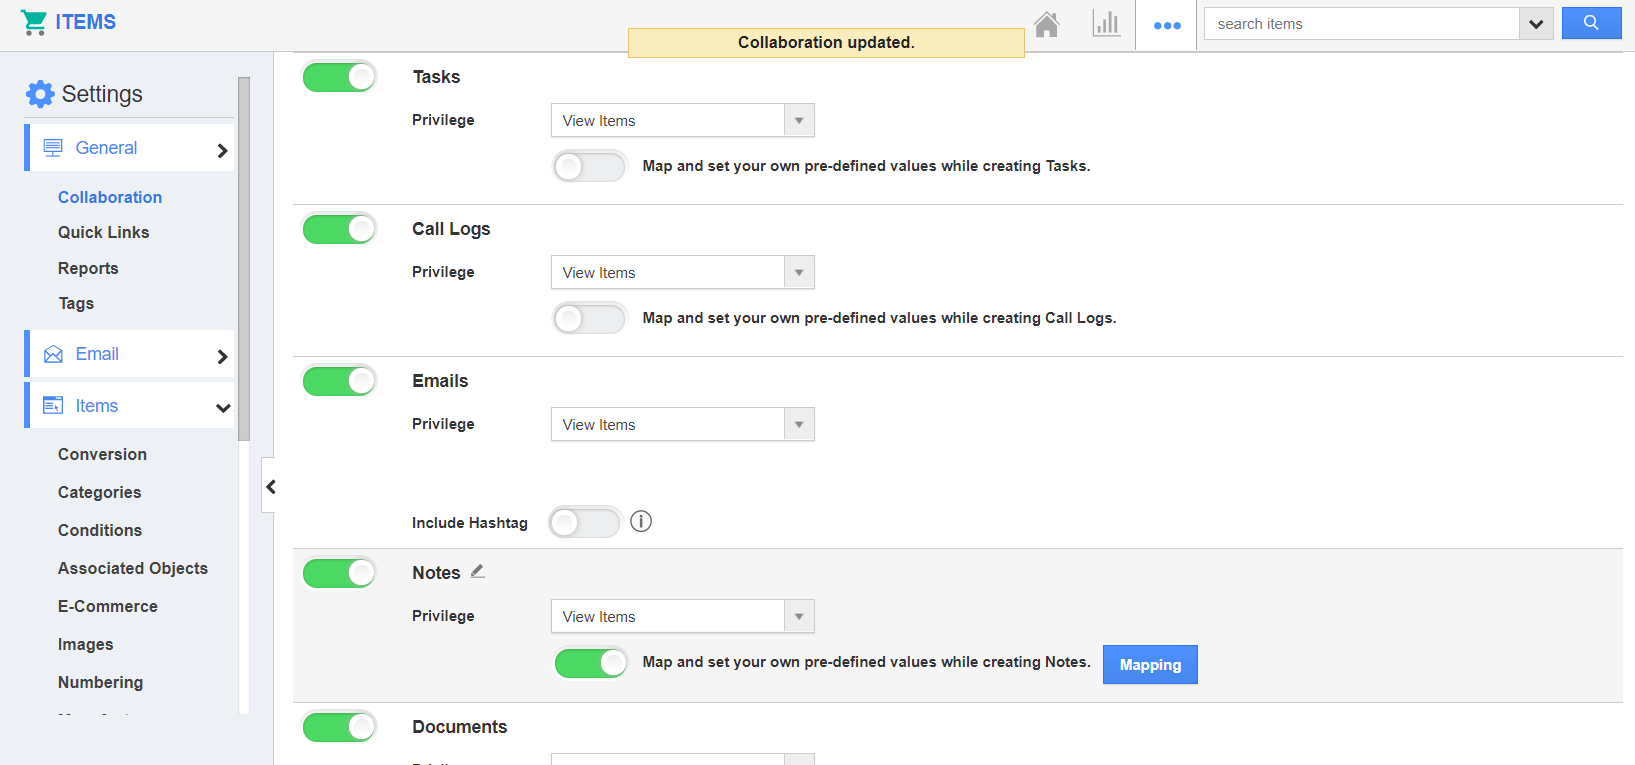The height and width of the screenshot is (765, 1635).
Task: Click into the search items field
Action: 1360,24
